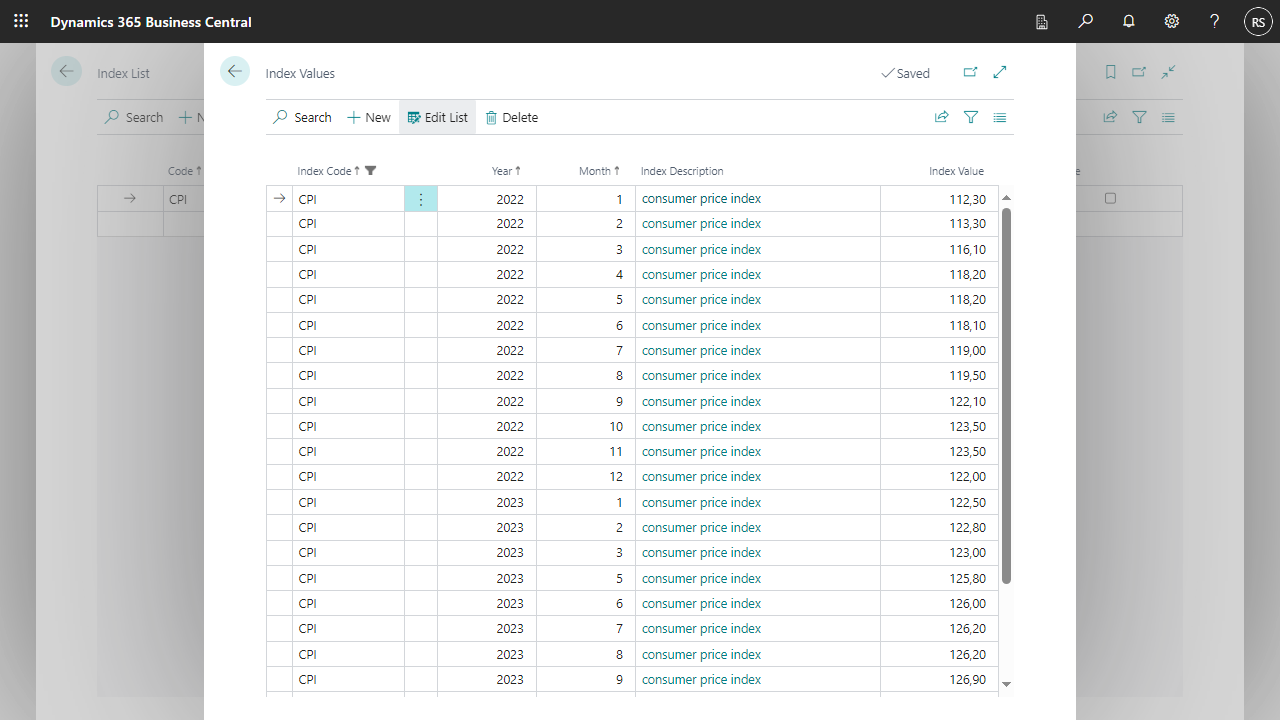Open the help question mark

tap(1214, 21)
